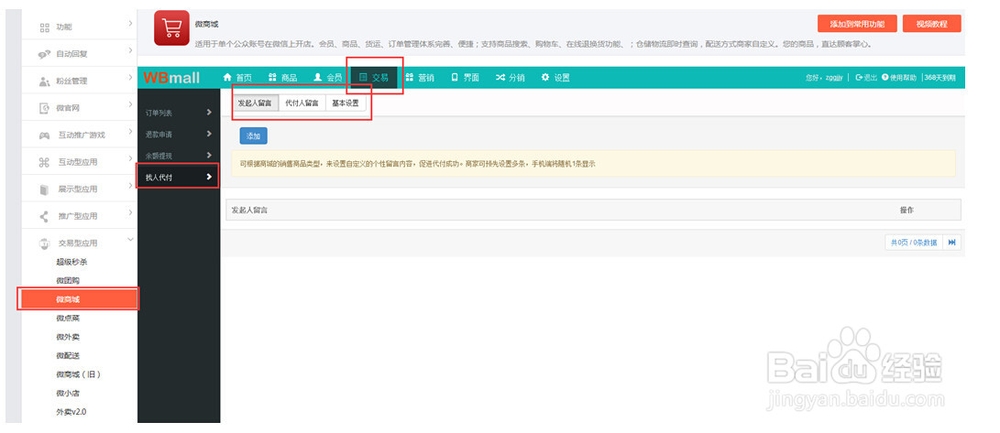Click the 功能 grid icon in sidebar

coord(44,27)
